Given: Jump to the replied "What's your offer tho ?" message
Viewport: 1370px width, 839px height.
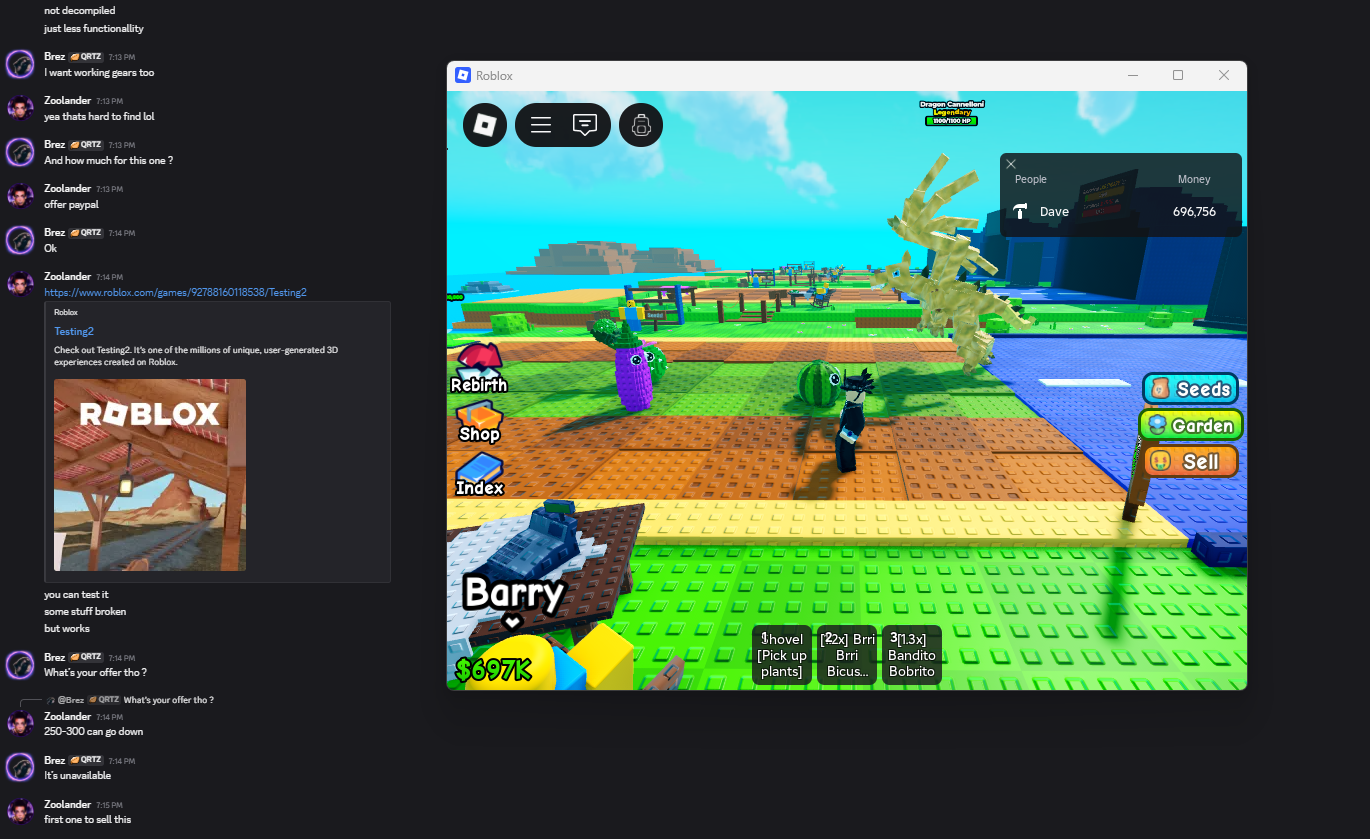Looking at the screenshot, I should [x=169, y=700].
